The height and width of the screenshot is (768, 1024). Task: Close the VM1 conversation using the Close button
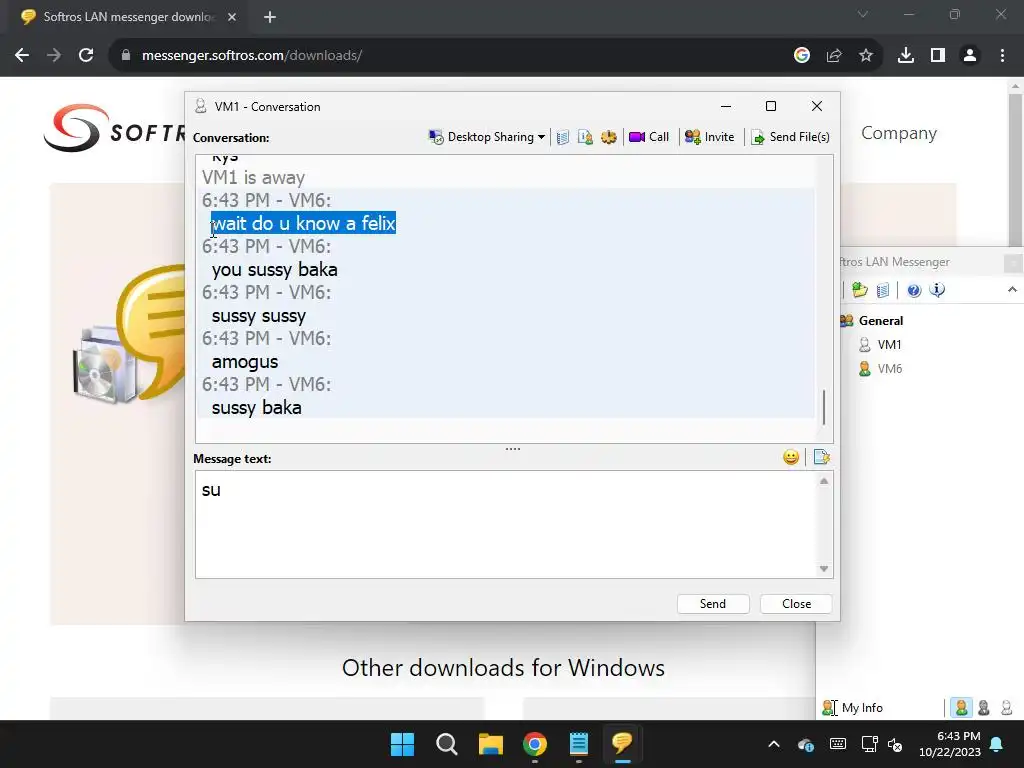796,604
